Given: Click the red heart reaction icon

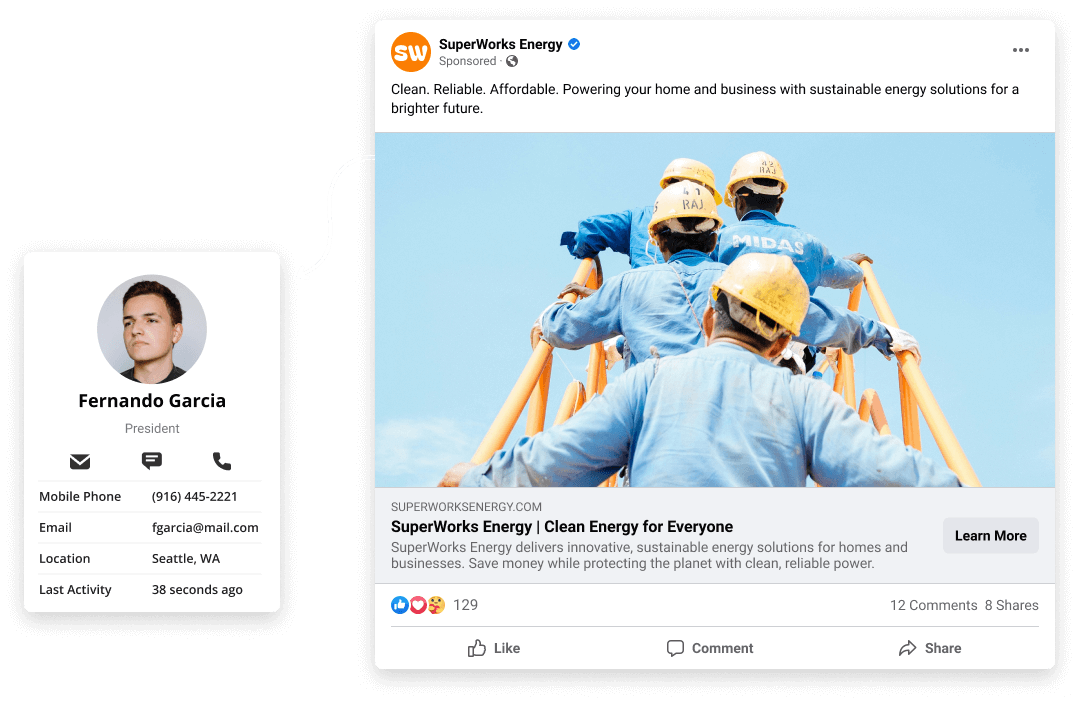Looking at the screenshot, I should point(418,605).
